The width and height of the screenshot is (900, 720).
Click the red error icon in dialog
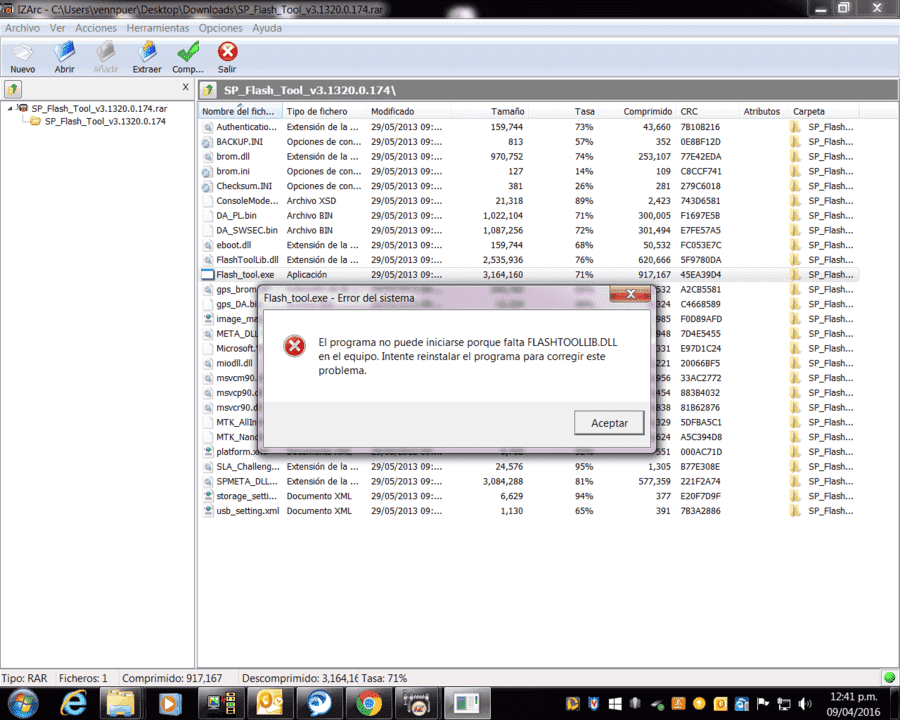coord(294,346)
